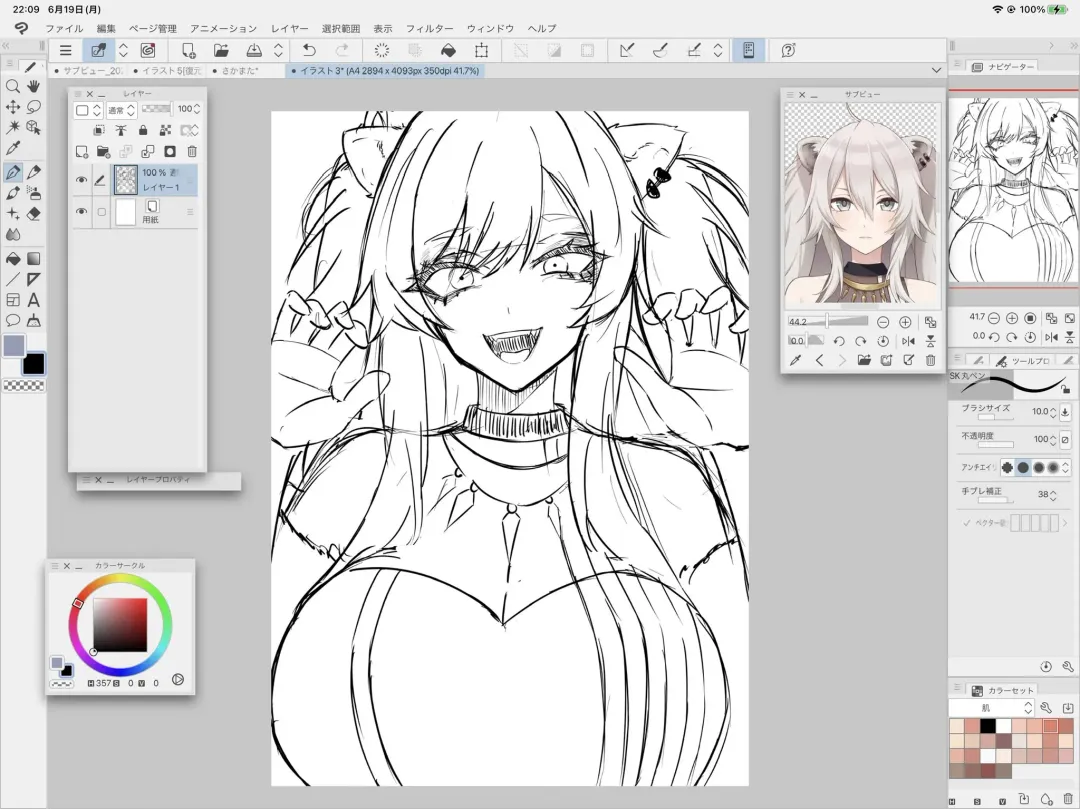This screenshot has width=1080, height=809.
Task: Open the フィルター menu
Action: click(429, 29)
